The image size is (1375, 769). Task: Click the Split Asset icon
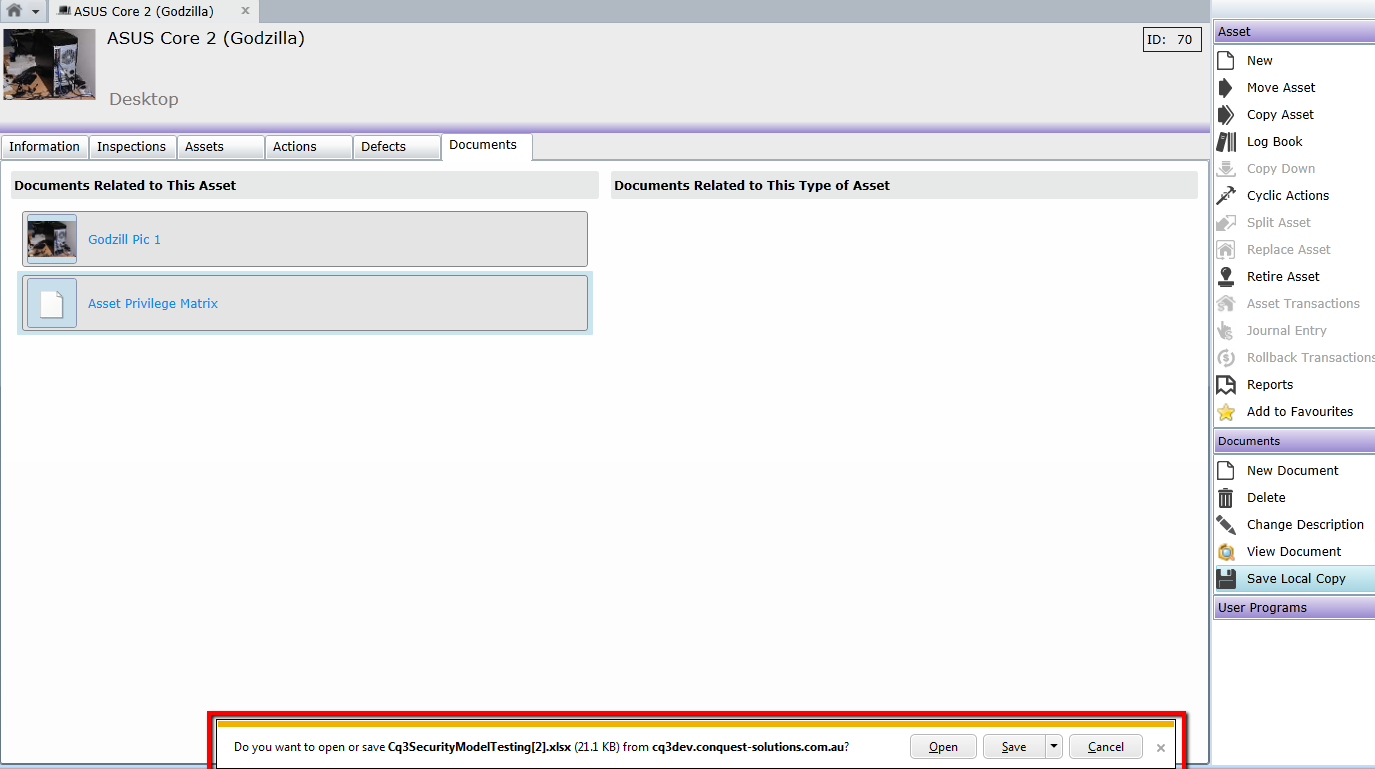1225,222
